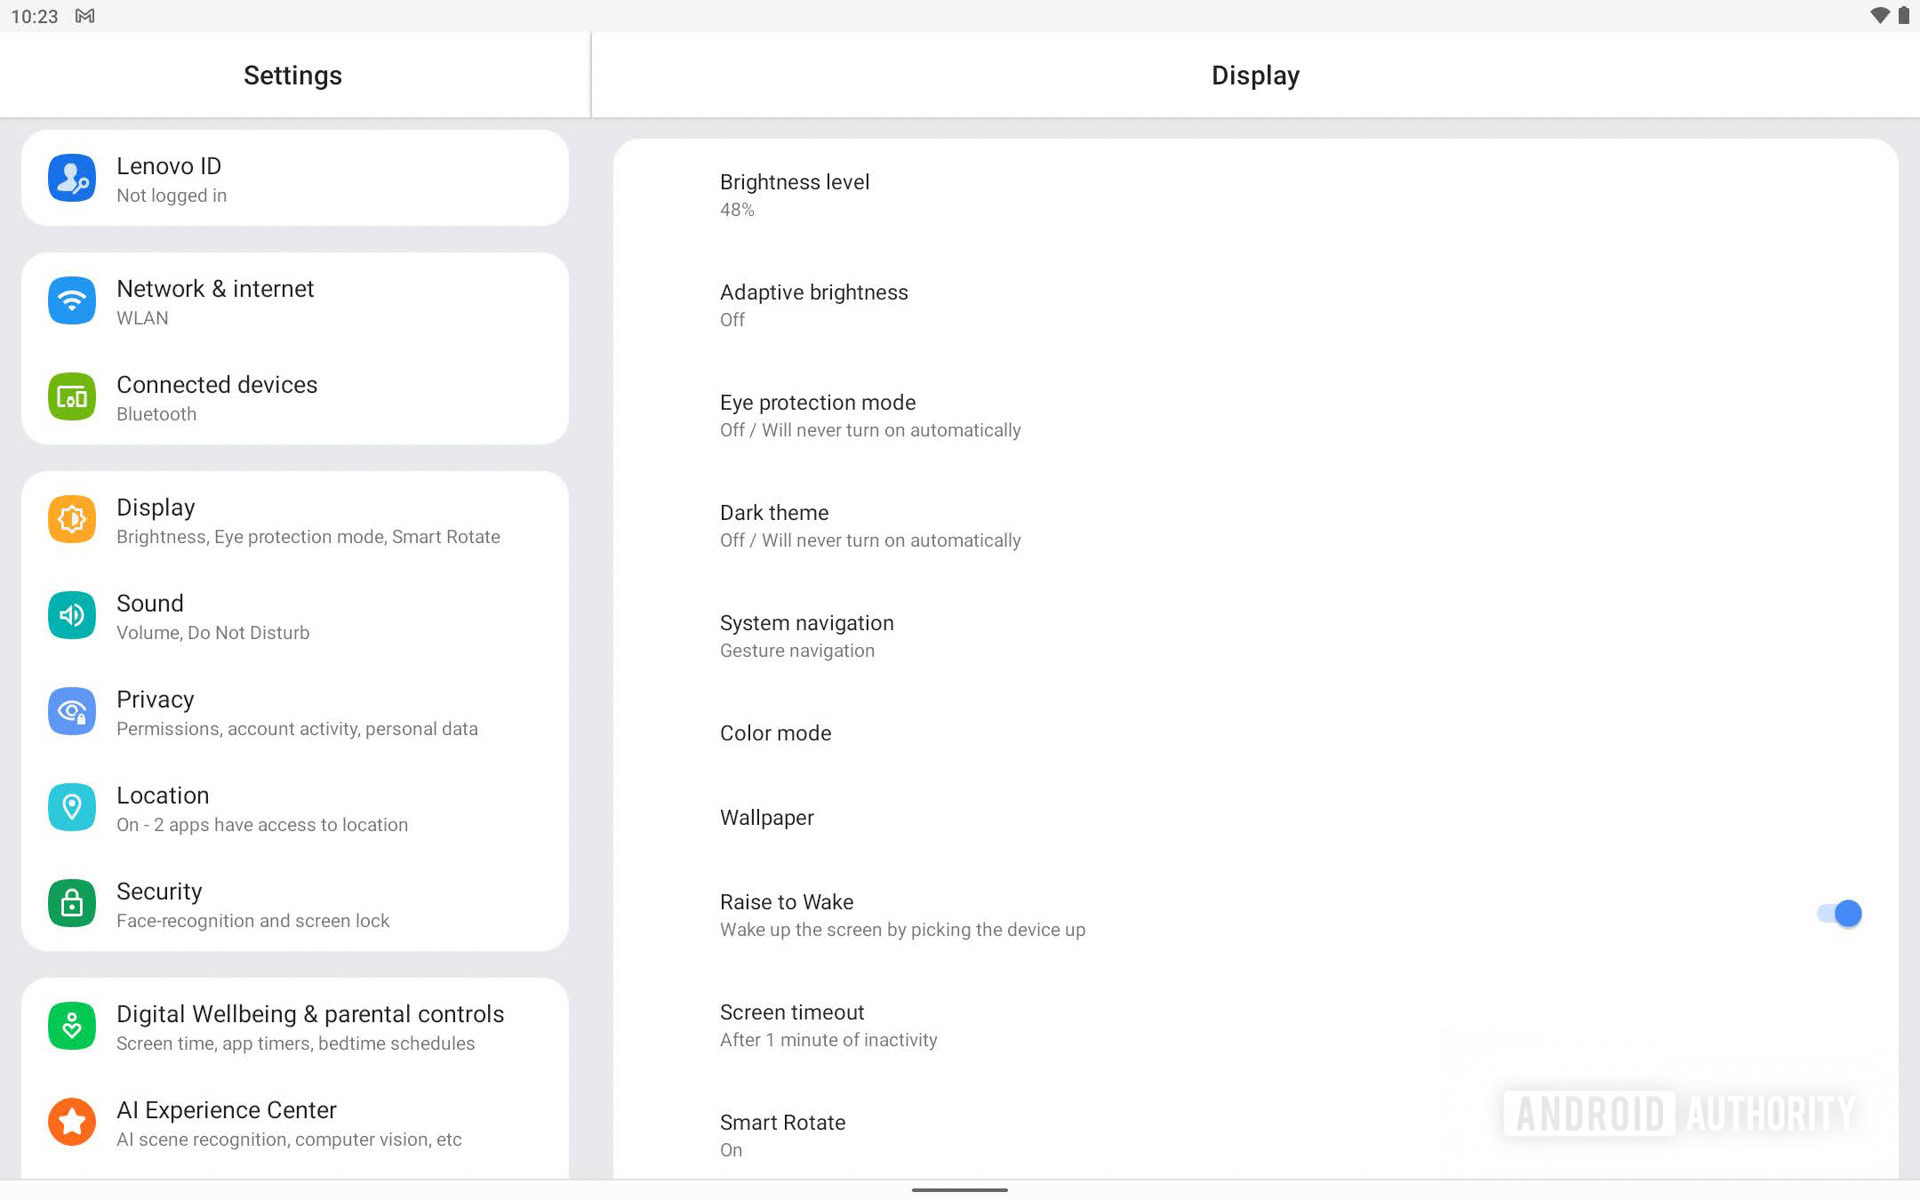Tap the green Security lock icon

(x=71, y=904)
